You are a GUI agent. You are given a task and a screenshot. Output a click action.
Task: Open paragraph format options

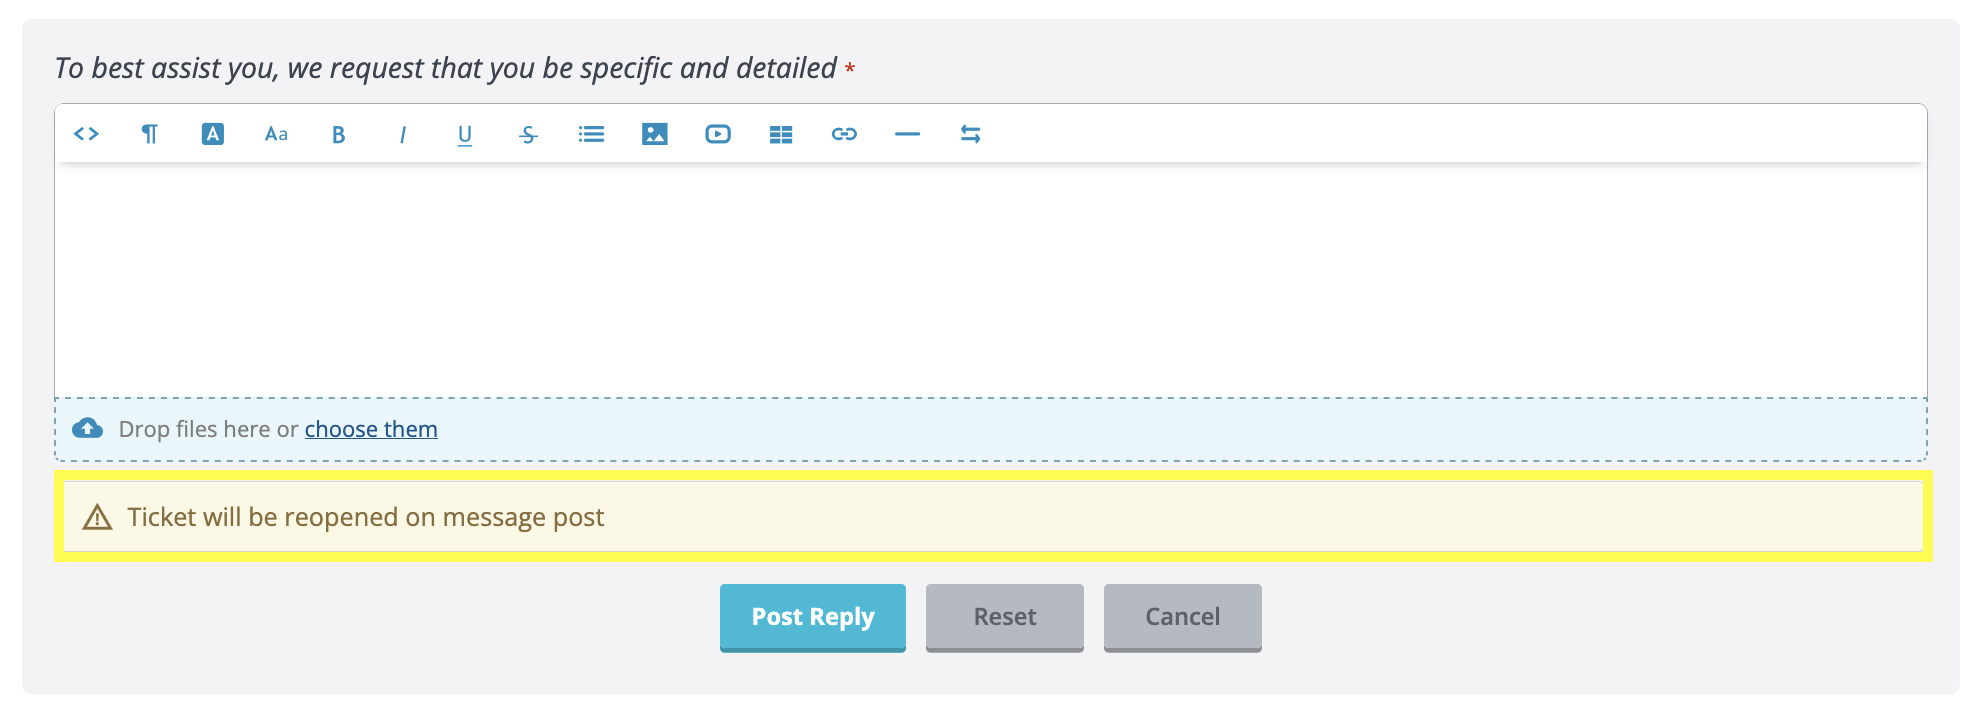(x=149, y=134)
